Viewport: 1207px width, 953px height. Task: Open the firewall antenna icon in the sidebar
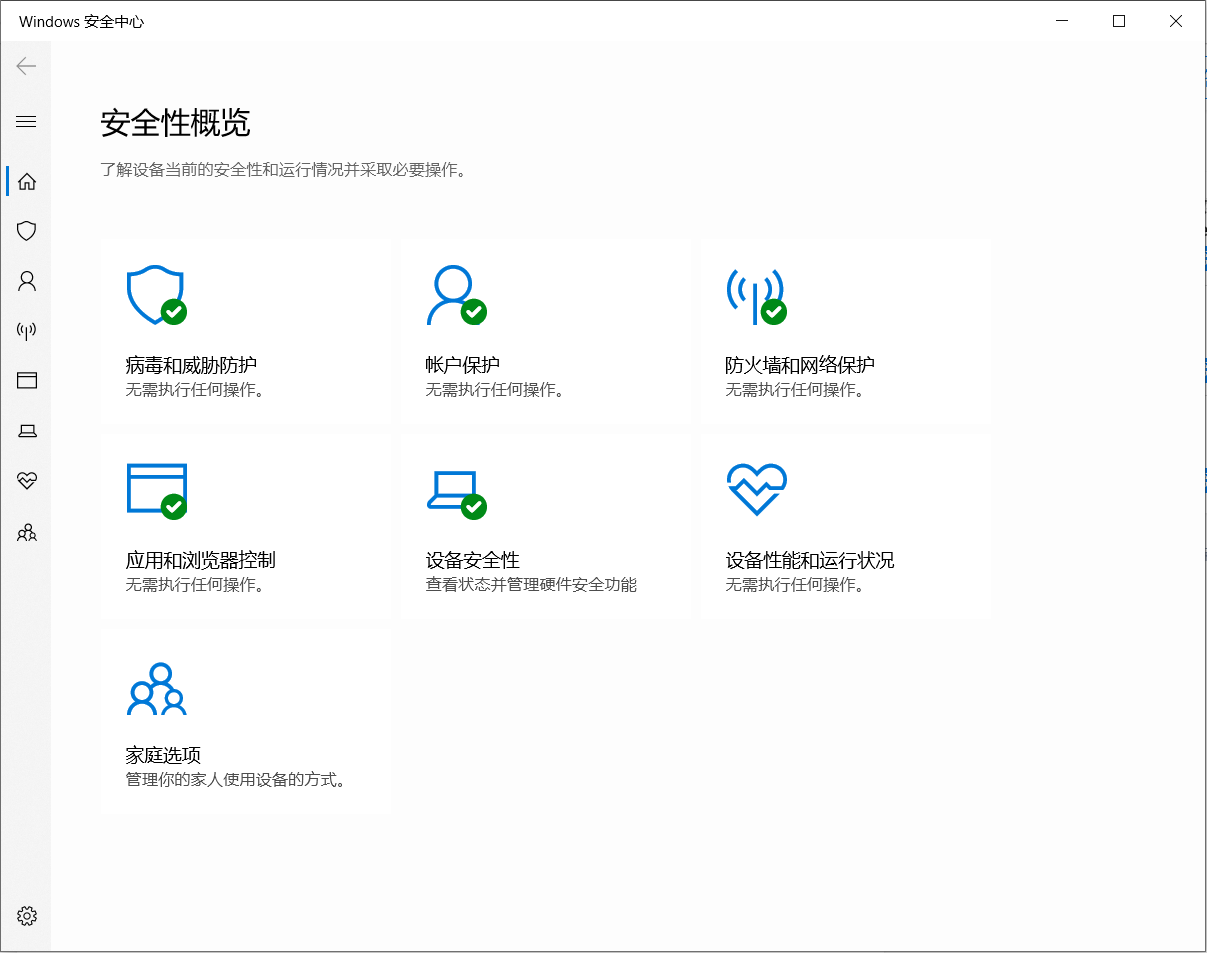click(x=27, y=330)
